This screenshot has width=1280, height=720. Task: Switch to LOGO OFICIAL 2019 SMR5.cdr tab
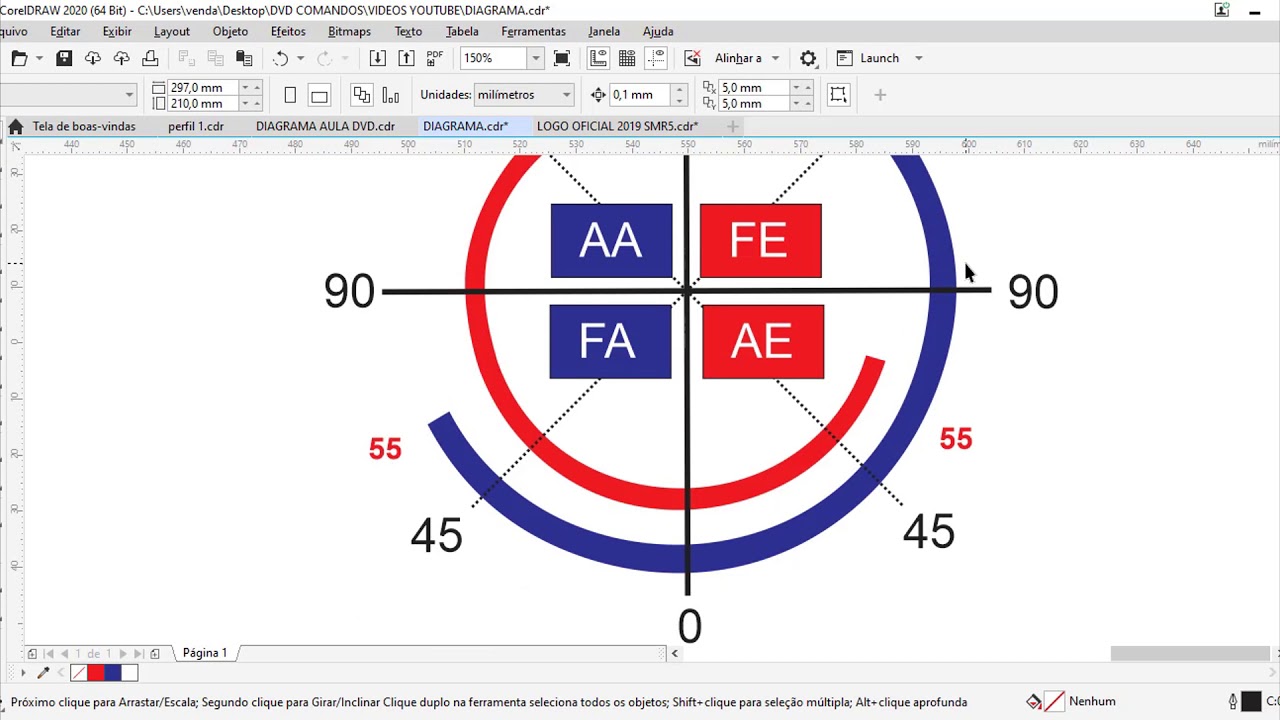[617, 127]
